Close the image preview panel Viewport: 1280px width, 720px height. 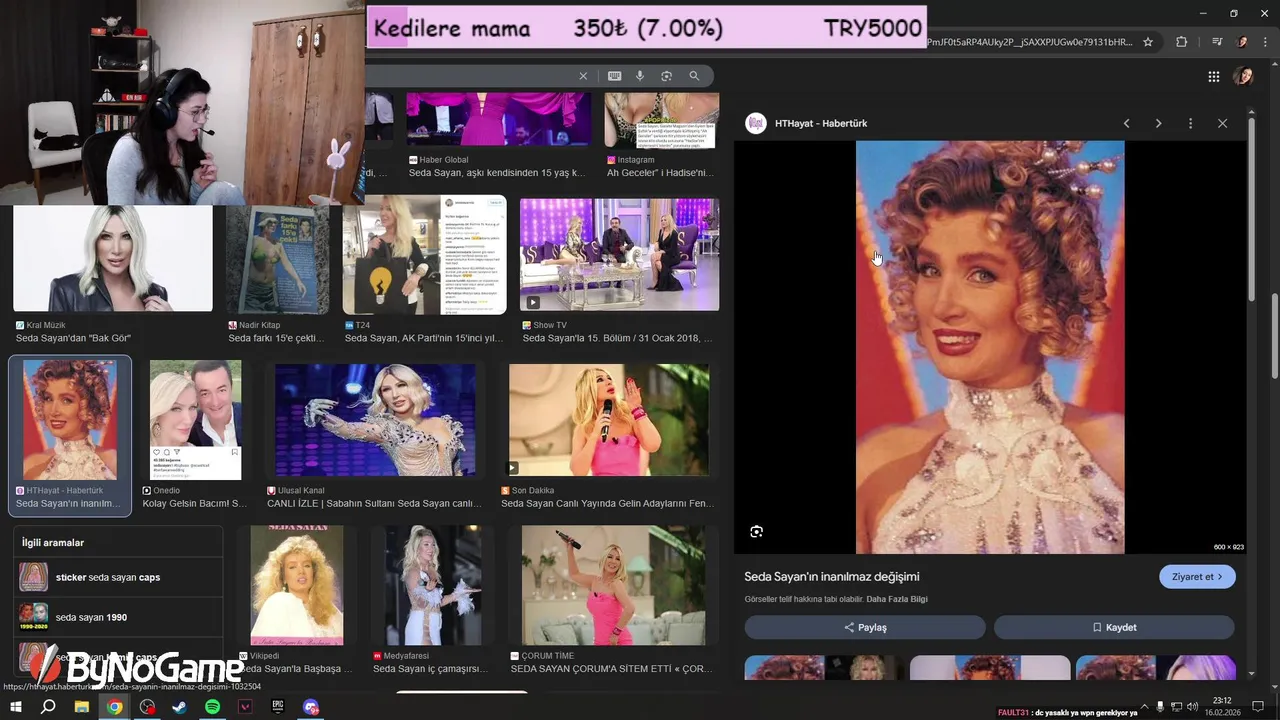1222,123
